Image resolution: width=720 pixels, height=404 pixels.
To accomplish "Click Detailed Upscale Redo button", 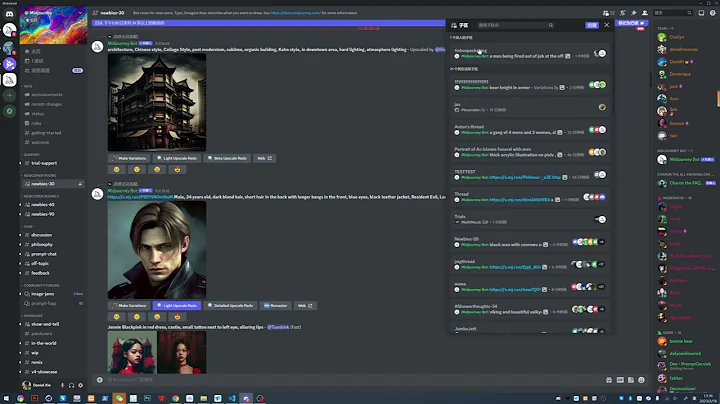I will 230,305.
